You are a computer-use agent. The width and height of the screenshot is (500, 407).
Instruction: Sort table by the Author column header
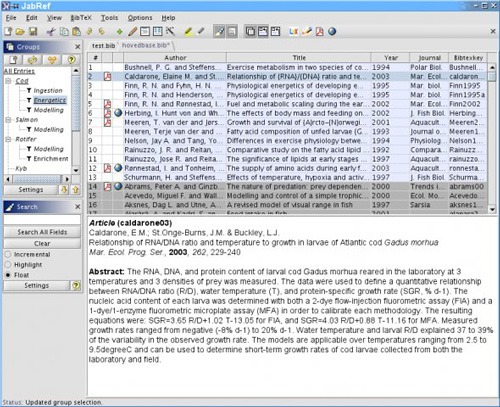tap(175, 57)
